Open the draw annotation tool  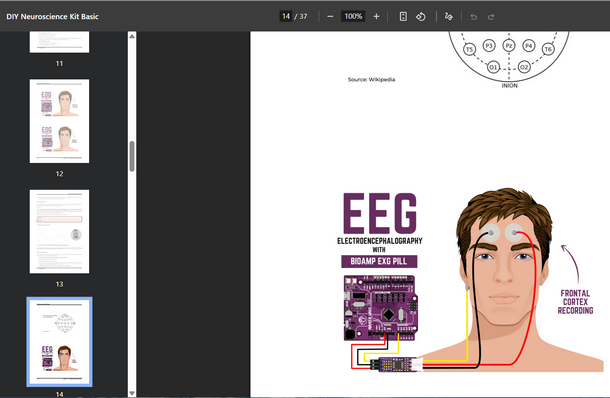coord(449,16)
